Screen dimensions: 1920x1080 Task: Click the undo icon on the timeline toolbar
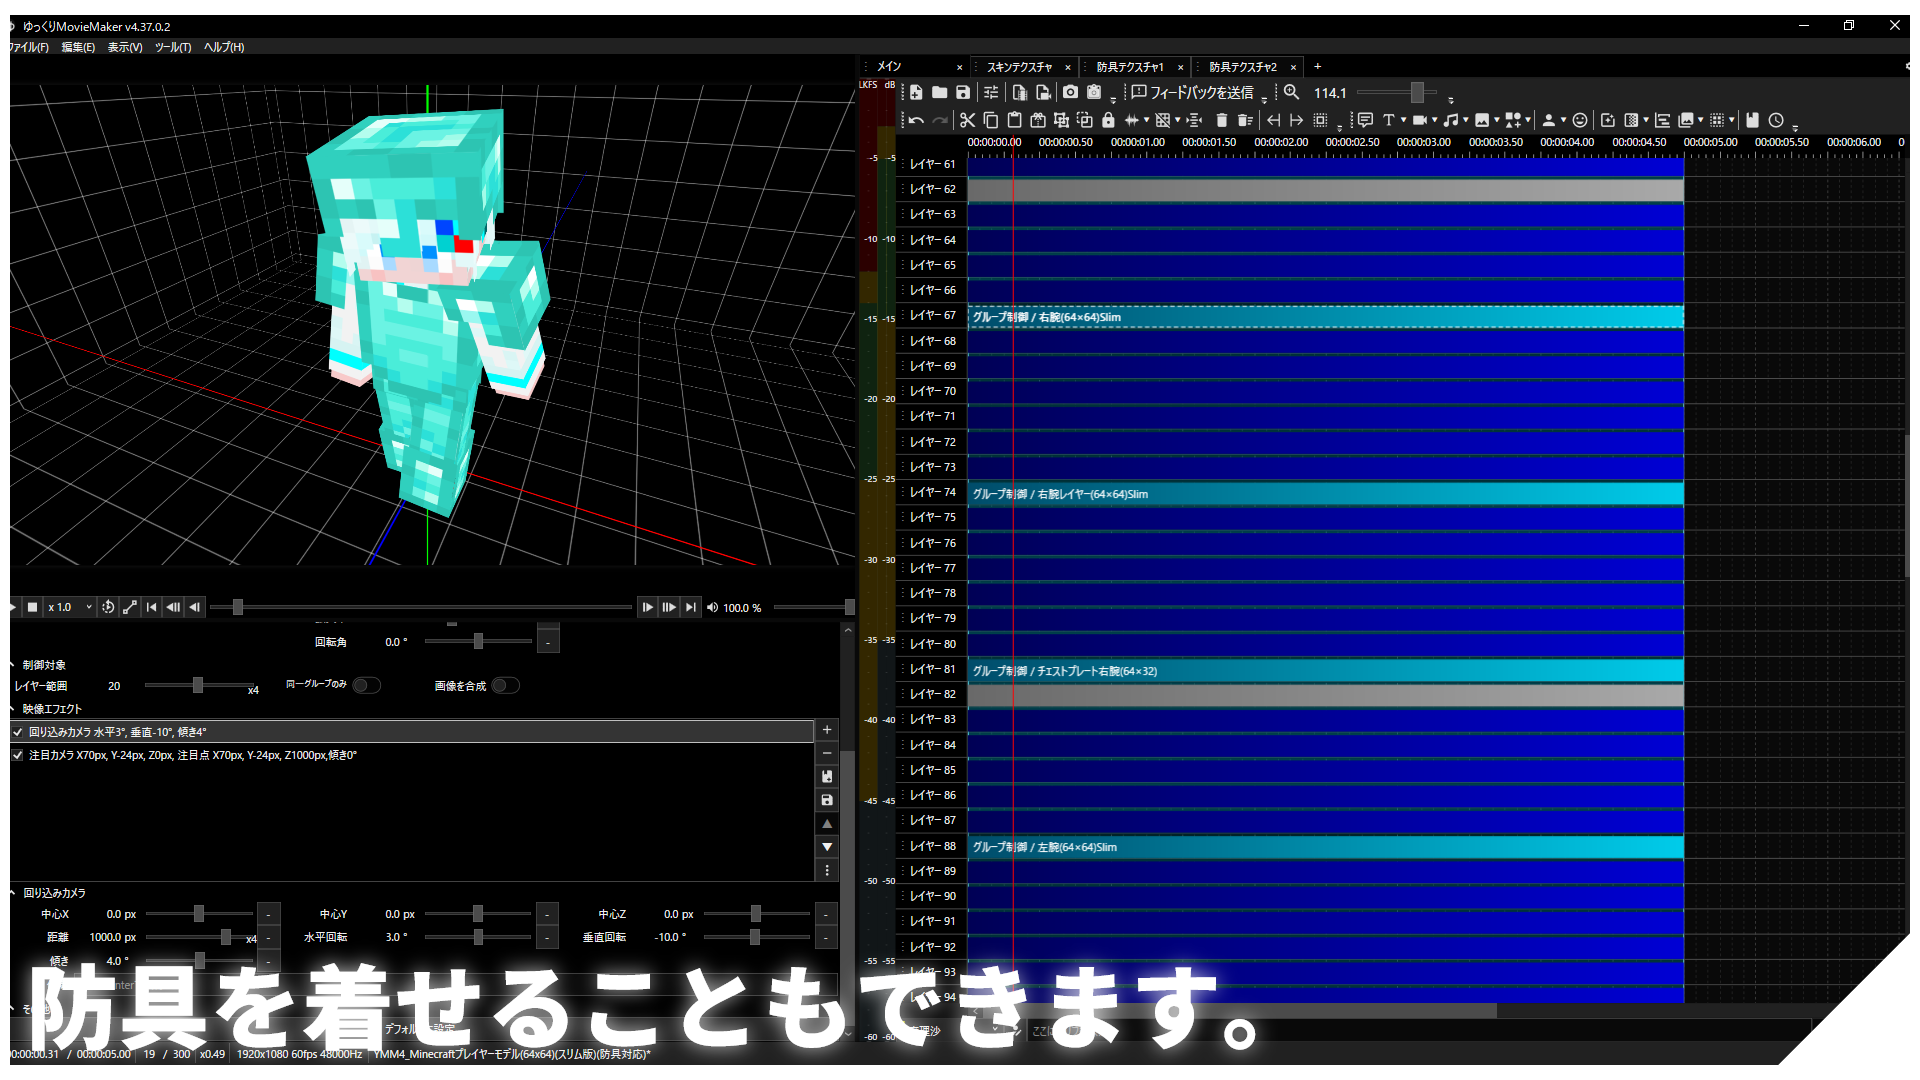(x=915, y=120)
